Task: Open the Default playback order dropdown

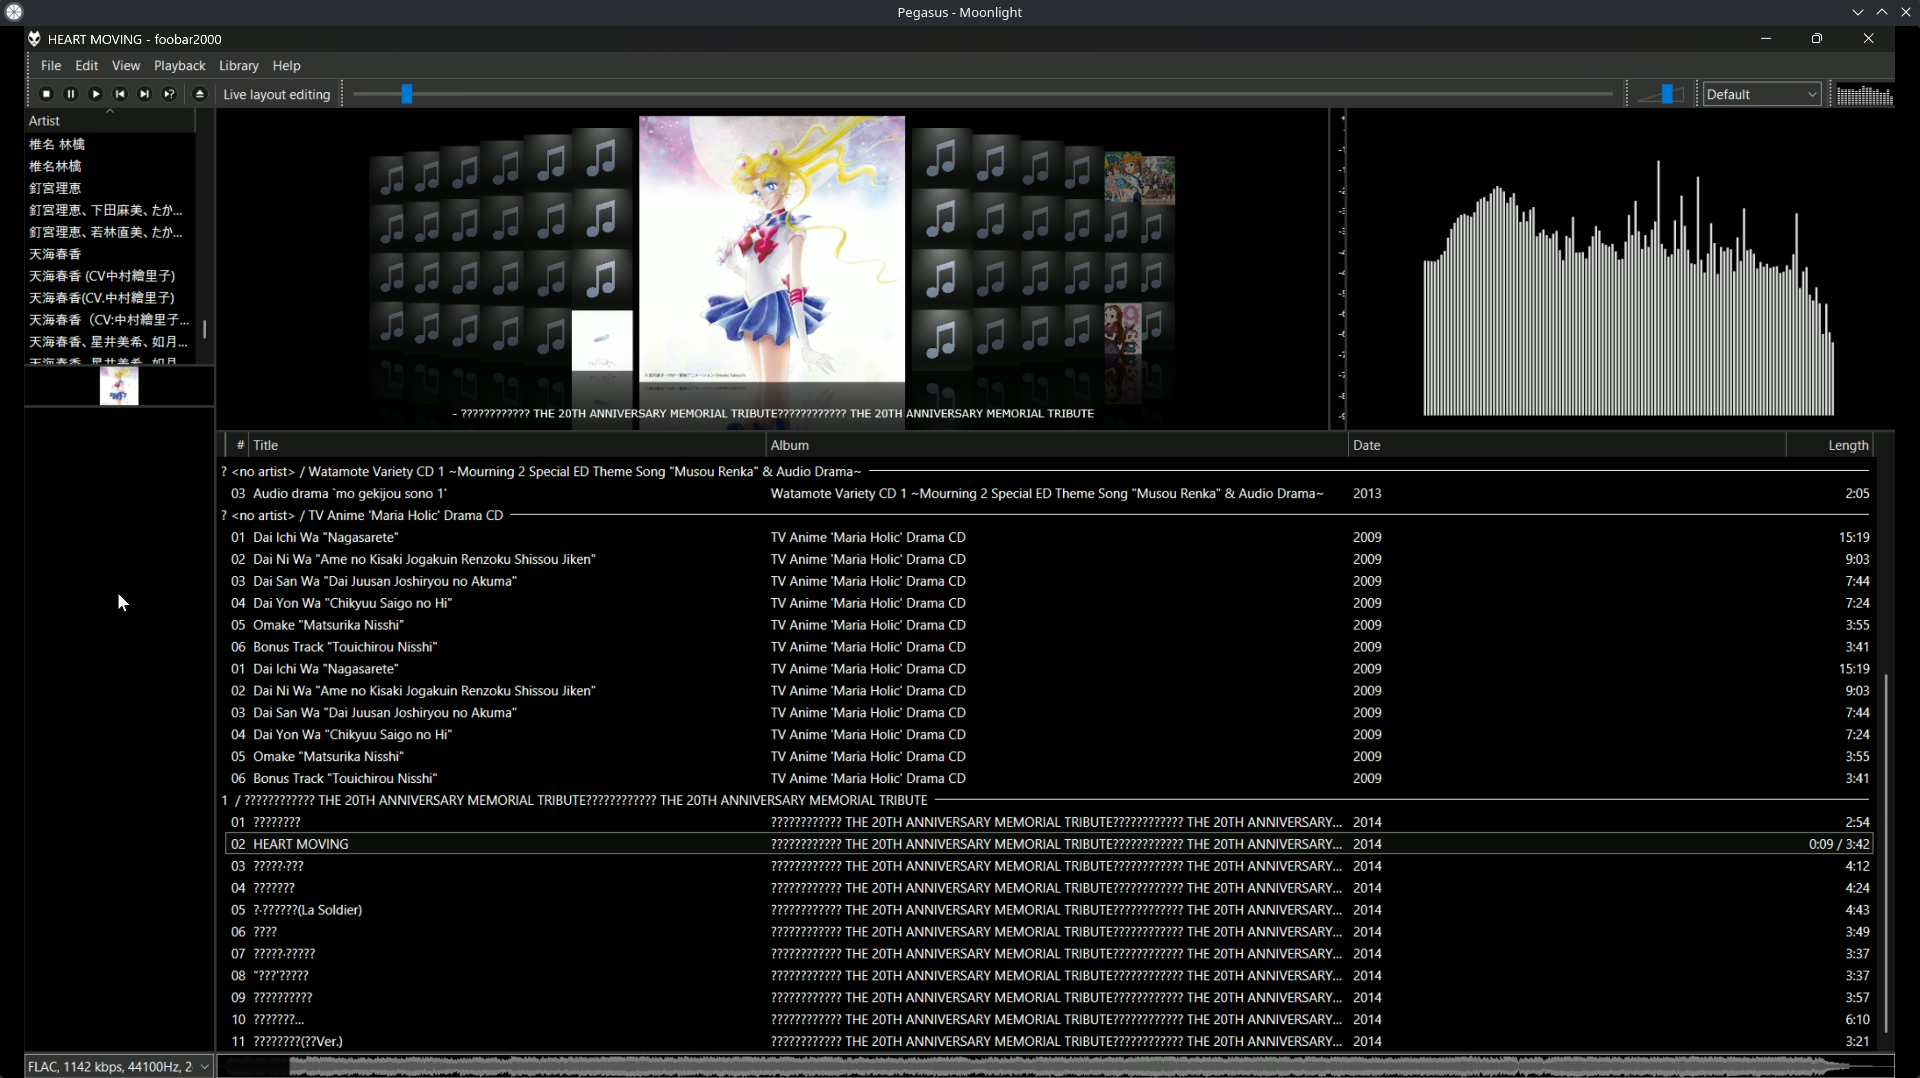Action: point(1760,94)
